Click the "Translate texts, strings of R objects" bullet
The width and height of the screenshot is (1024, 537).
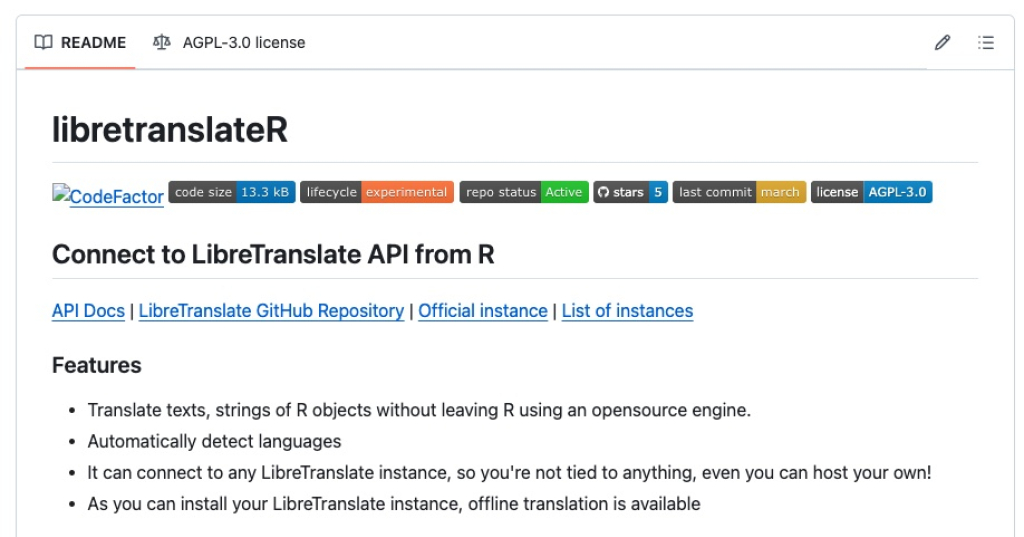[419, 410]
